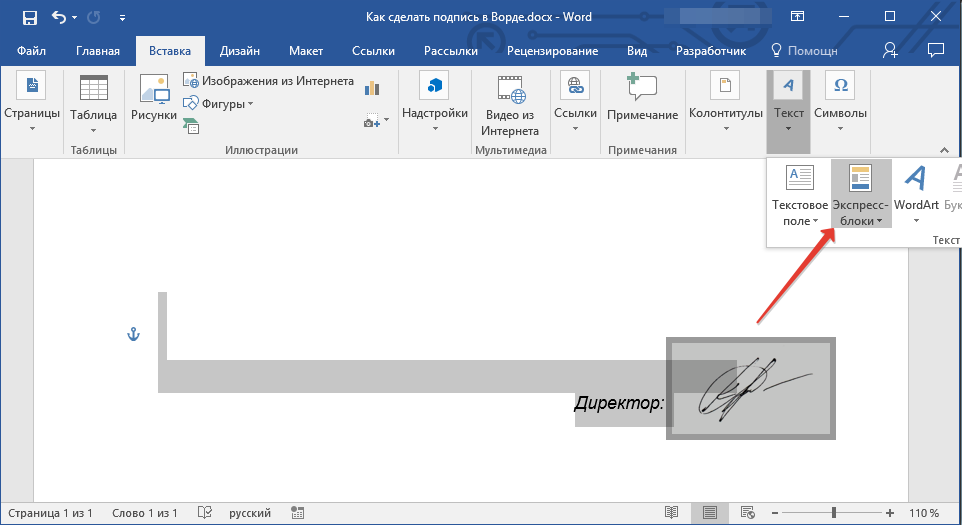Switch to Web Layout view
The height and width of the screenshot is (525, 962).
(747, 513)
